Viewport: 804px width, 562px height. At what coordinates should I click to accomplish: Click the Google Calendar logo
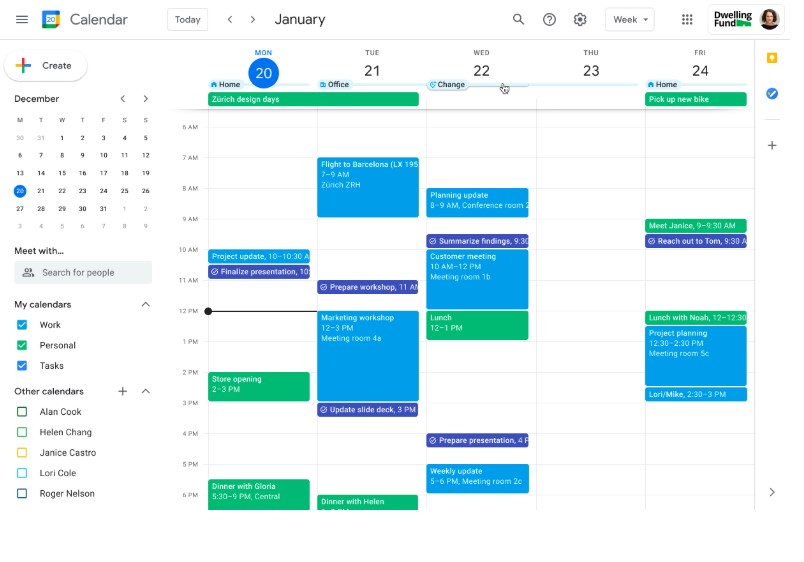point(51,19)
